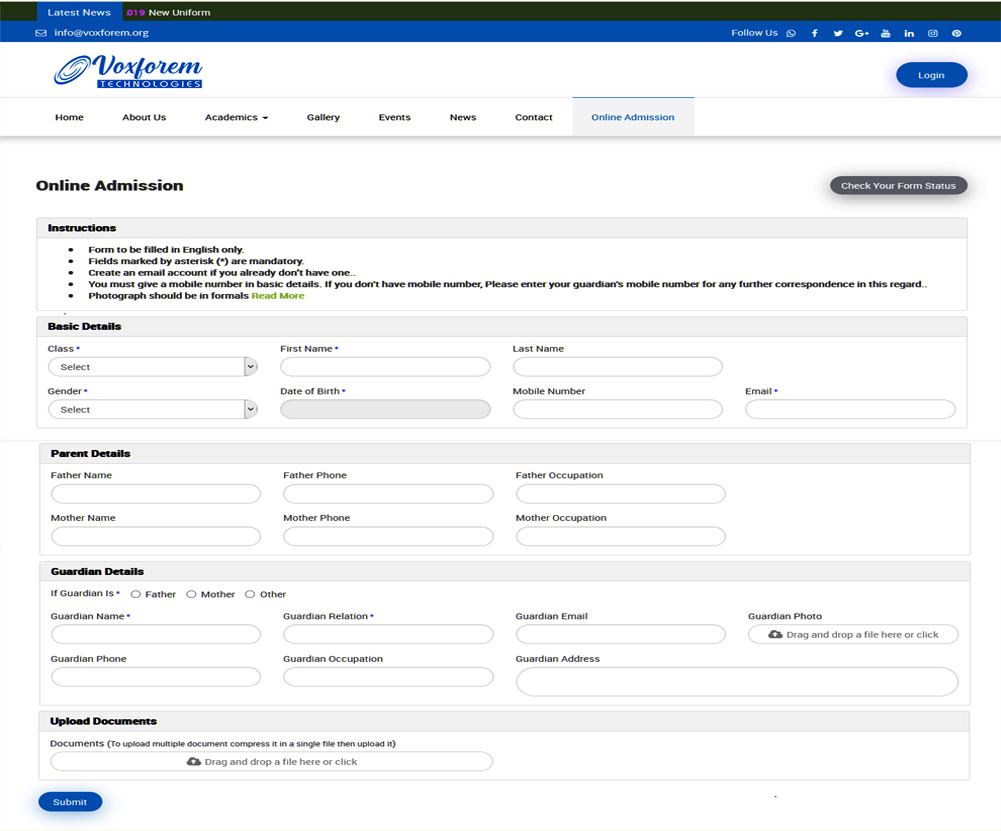Viewport: 1001px width, 831px height.
Task: Click the Google Plus icon
Action: point(862,33)
